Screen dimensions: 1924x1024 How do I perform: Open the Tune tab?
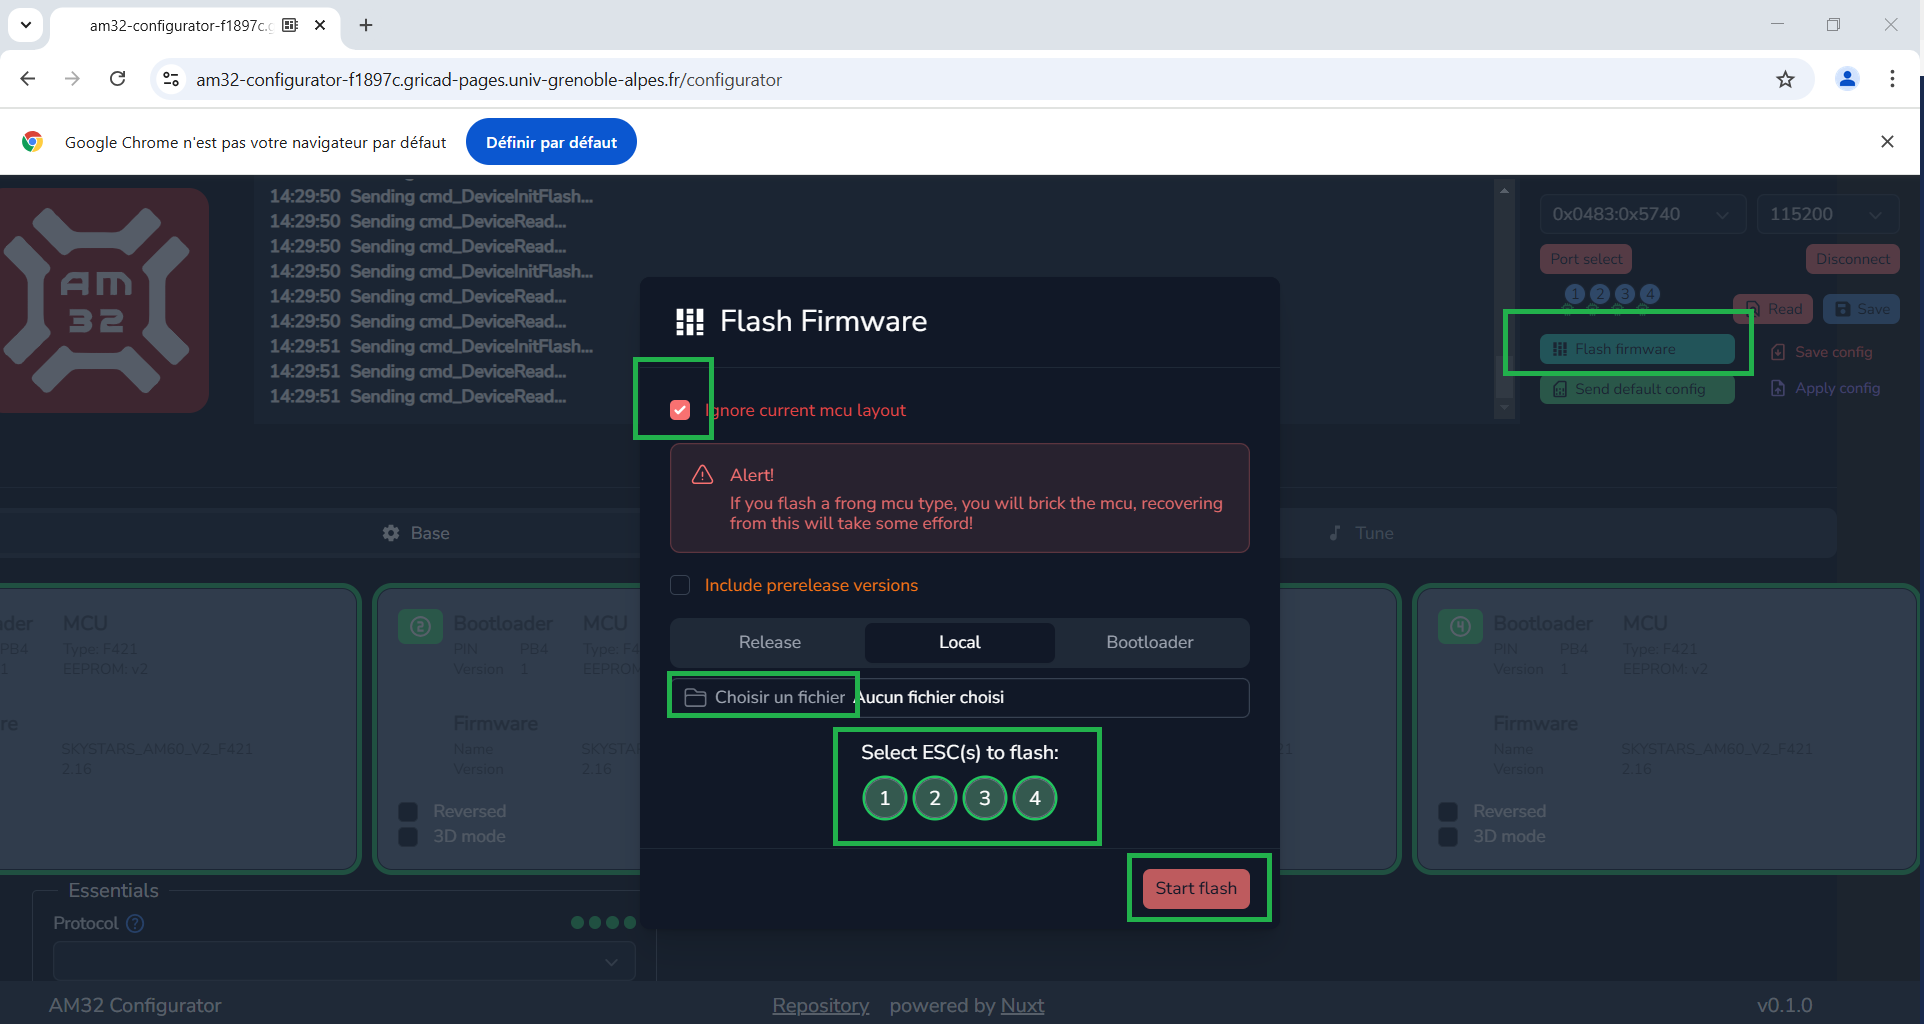coord(1360,533)
